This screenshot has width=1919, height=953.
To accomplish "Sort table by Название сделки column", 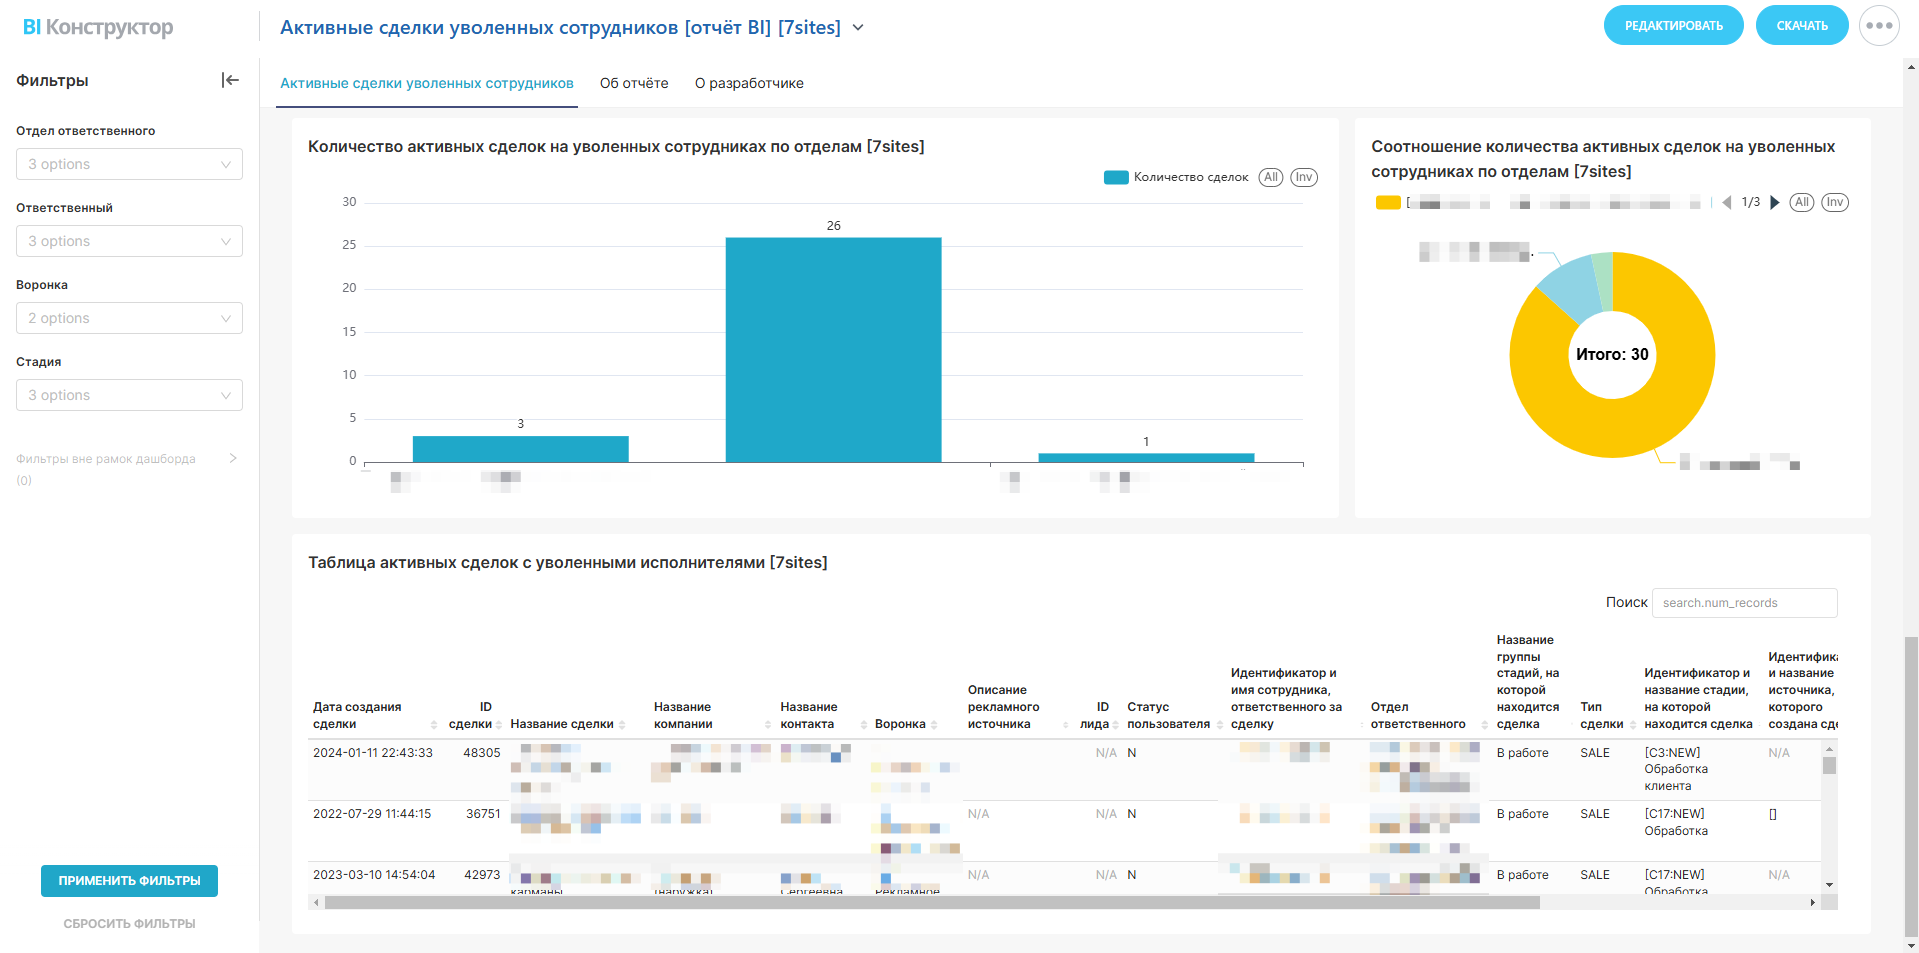I will (x=622, y=724).
